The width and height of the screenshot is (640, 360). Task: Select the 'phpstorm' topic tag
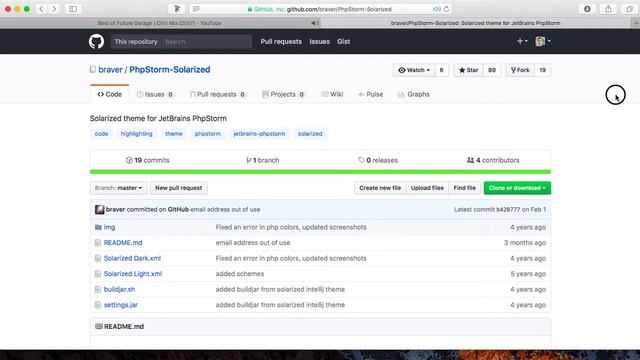click(208, 134)
